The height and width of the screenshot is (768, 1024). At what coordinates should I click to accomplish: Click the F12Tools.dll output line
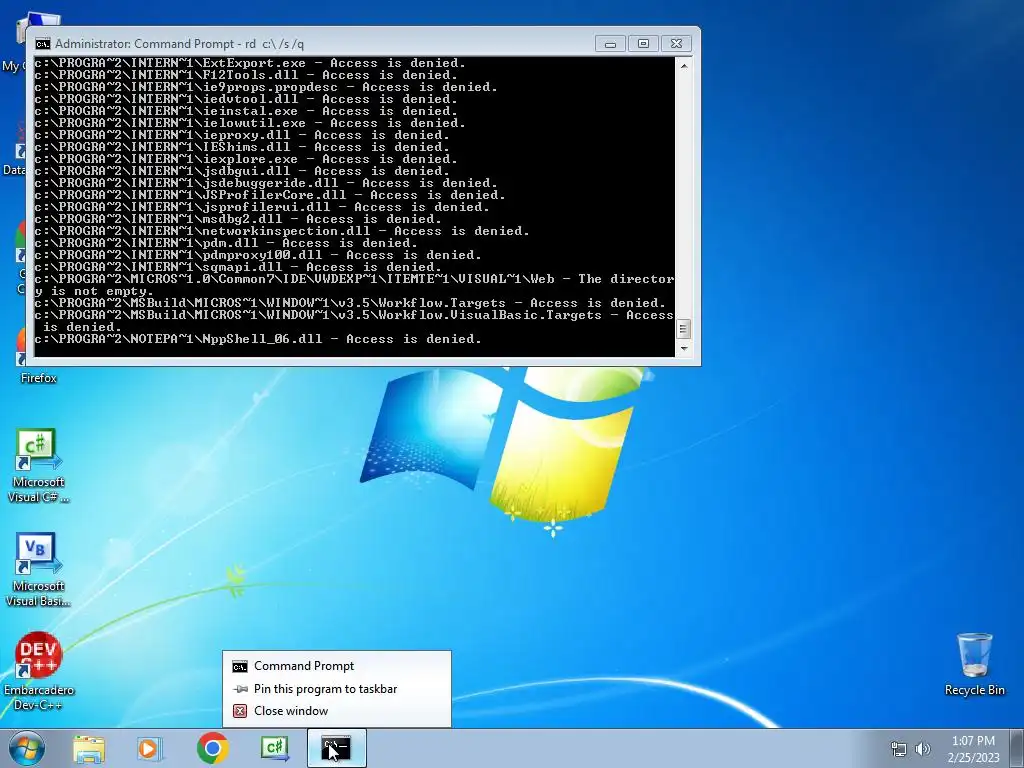coord(246,75)
